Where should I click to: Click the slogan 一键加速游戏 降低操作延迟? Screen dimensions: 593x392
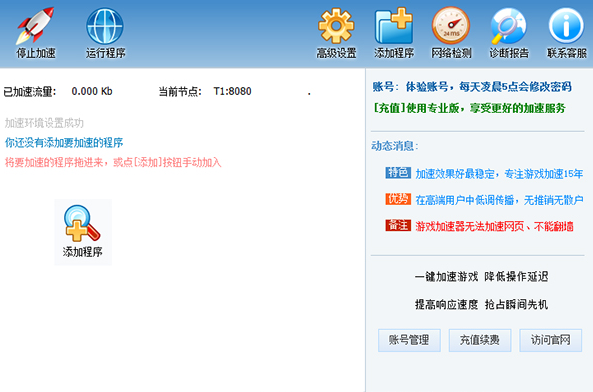click(481, 277)
